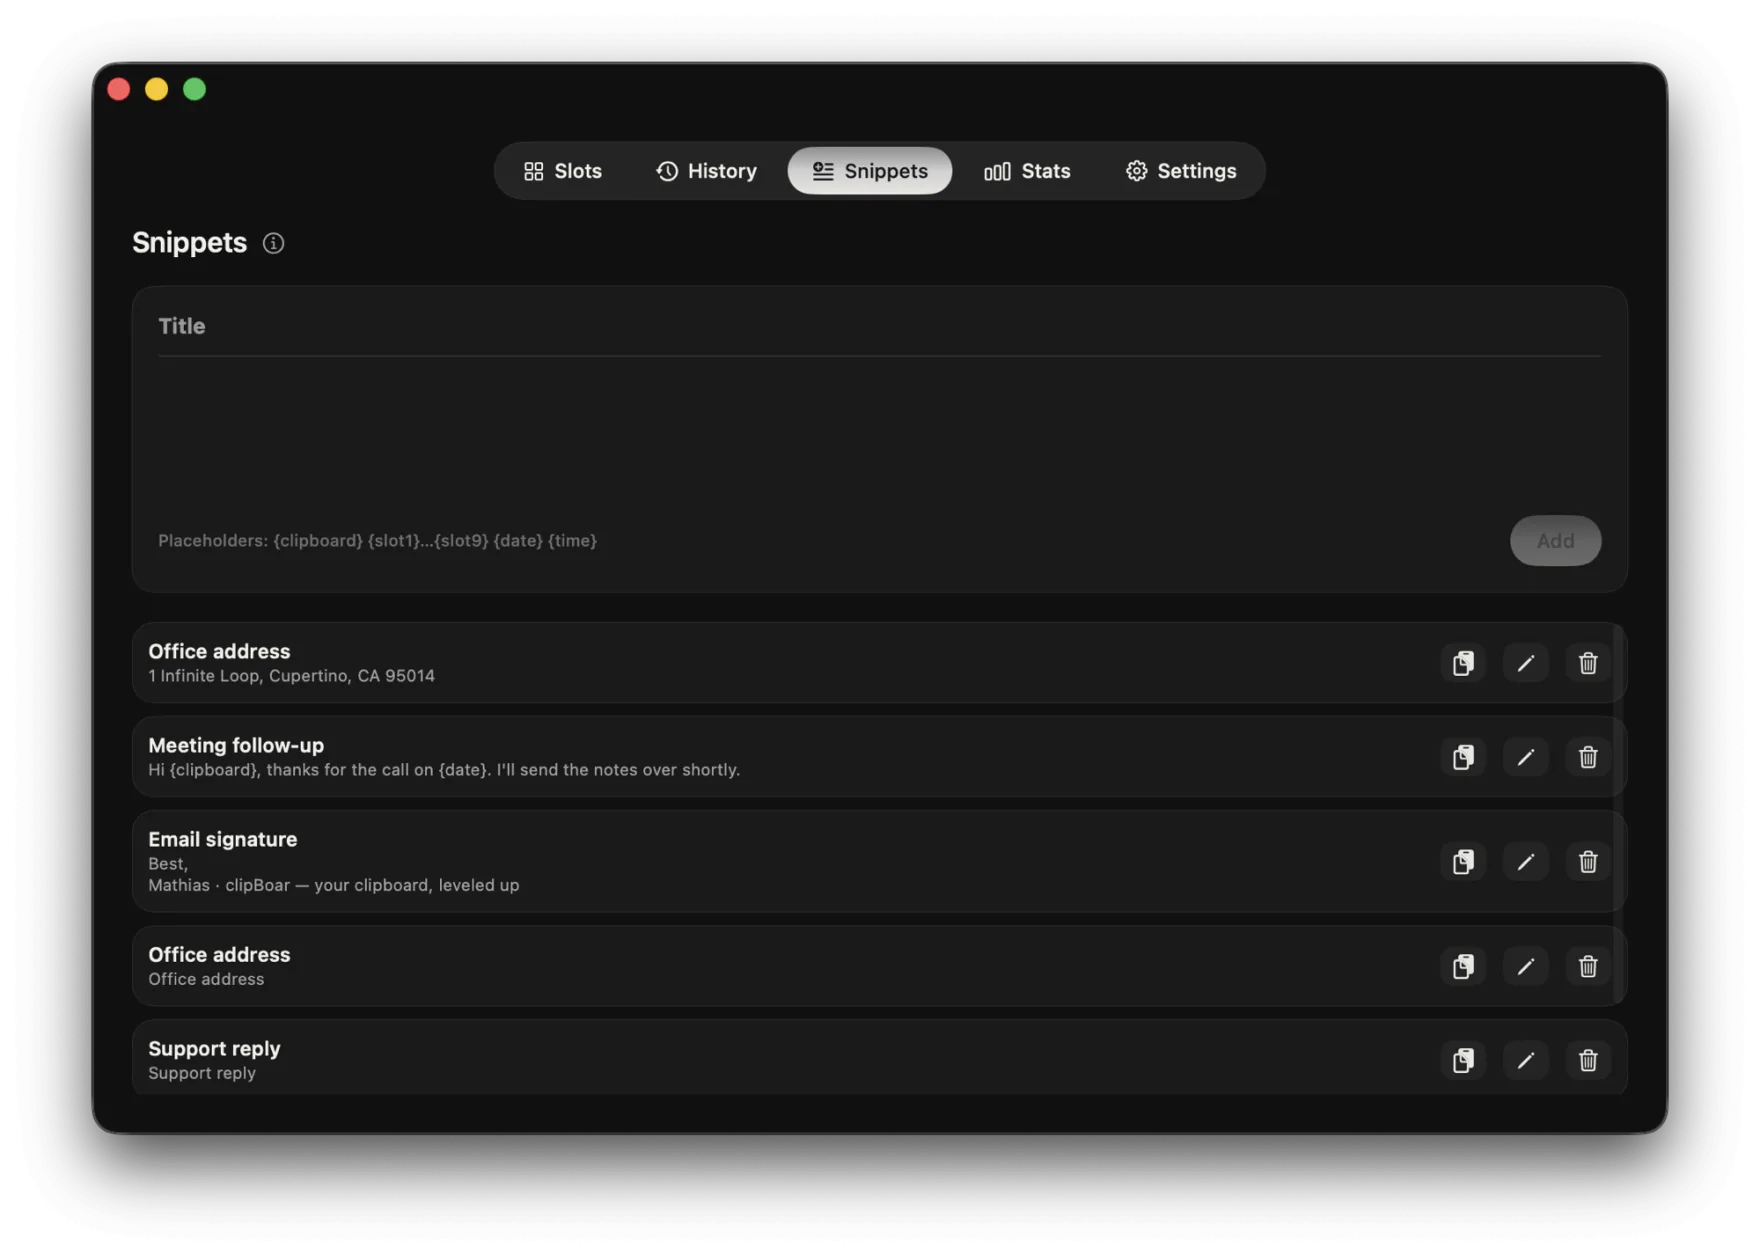Open the Slots tab
Screen dimensions: 1760x1256
pyautogui.click(x=562, y=171)
